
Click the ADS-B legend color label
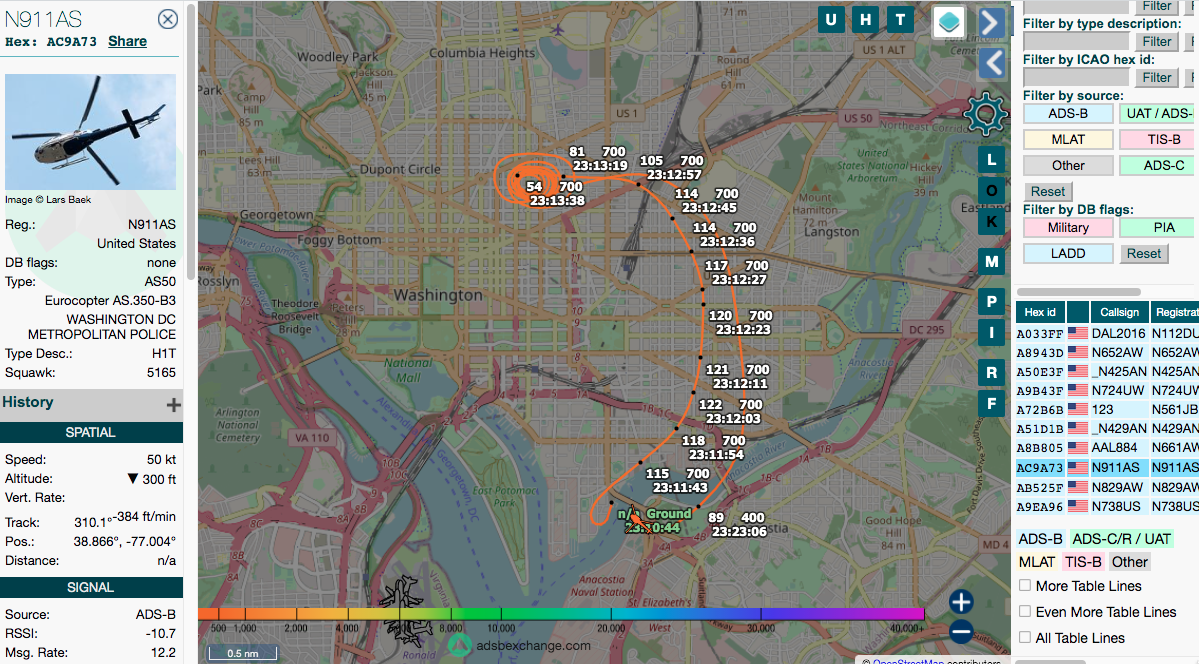(x=1041, y=539)
